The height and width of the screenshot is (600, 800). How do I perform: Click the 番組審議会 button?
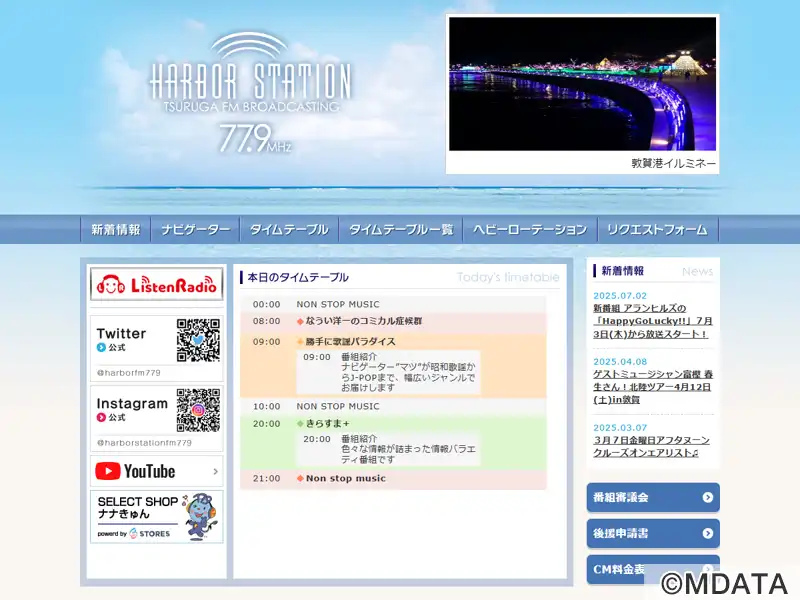653,497
